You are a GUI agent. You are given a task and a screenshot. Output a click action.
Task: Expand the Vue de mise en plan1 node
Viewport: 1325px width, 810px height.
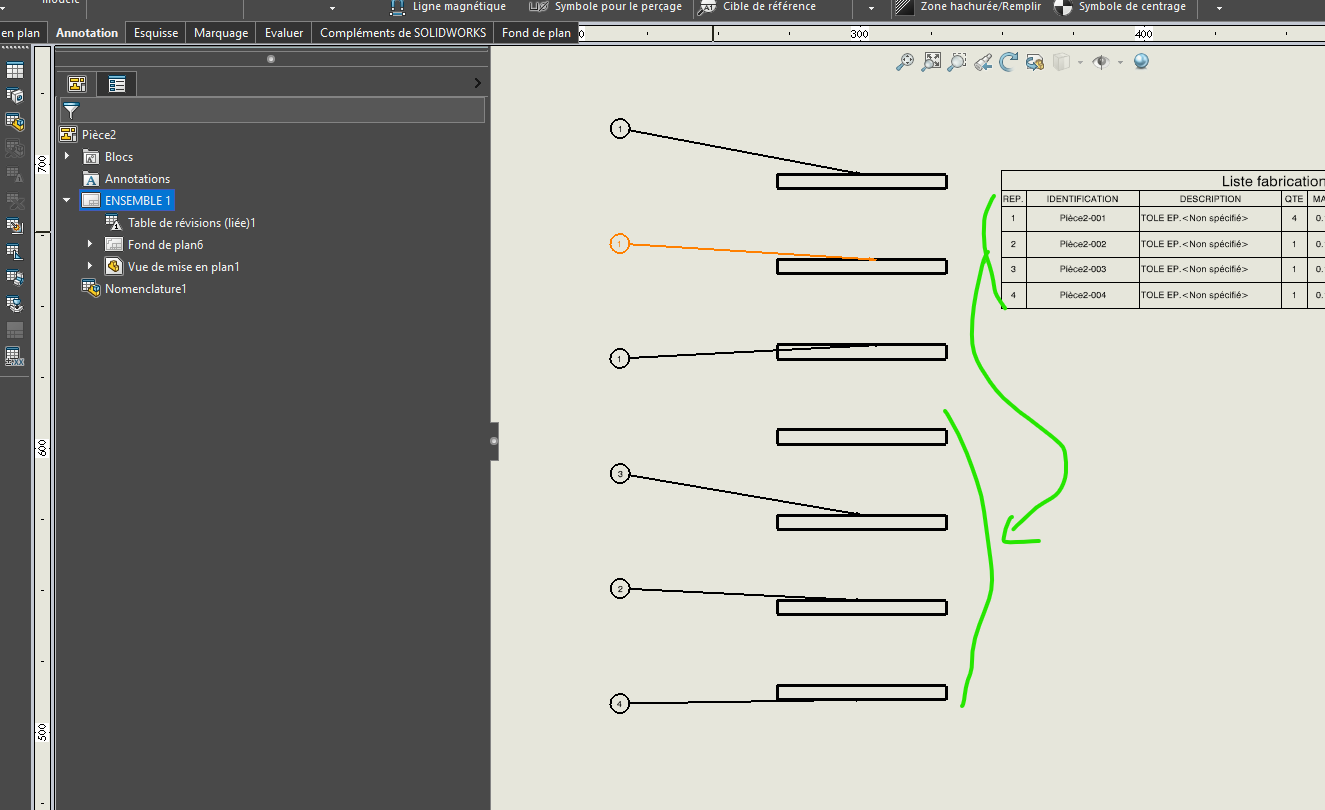(90, 267)
